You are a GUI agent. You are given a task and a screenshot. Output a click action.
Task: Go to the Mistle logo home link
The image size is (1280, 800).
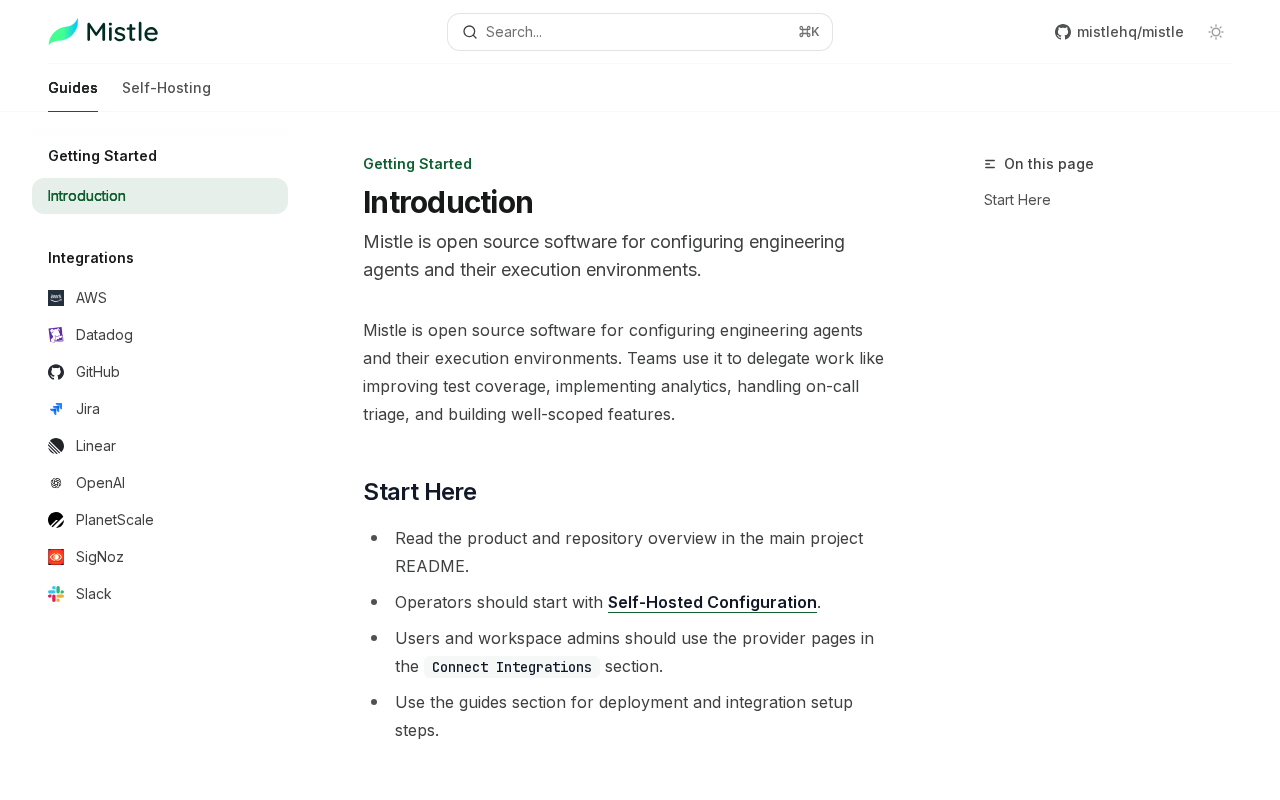pyautogui.click(x=103, y=32)
